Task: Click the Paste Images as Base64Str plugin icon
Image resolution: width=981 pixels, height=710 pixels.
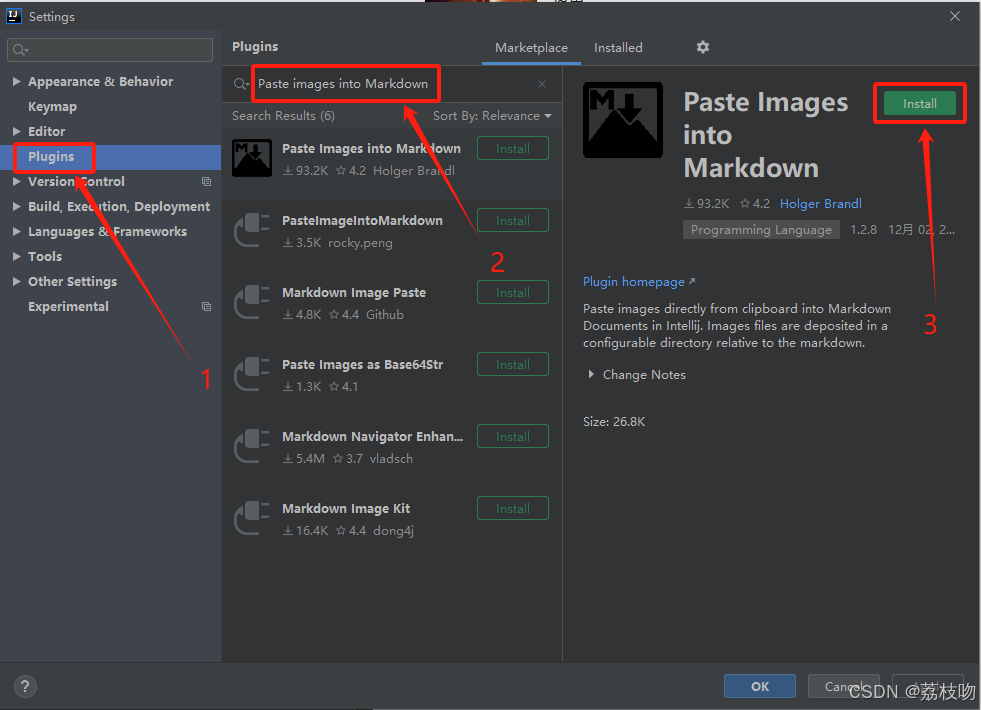Action: [x=252, y=374]
